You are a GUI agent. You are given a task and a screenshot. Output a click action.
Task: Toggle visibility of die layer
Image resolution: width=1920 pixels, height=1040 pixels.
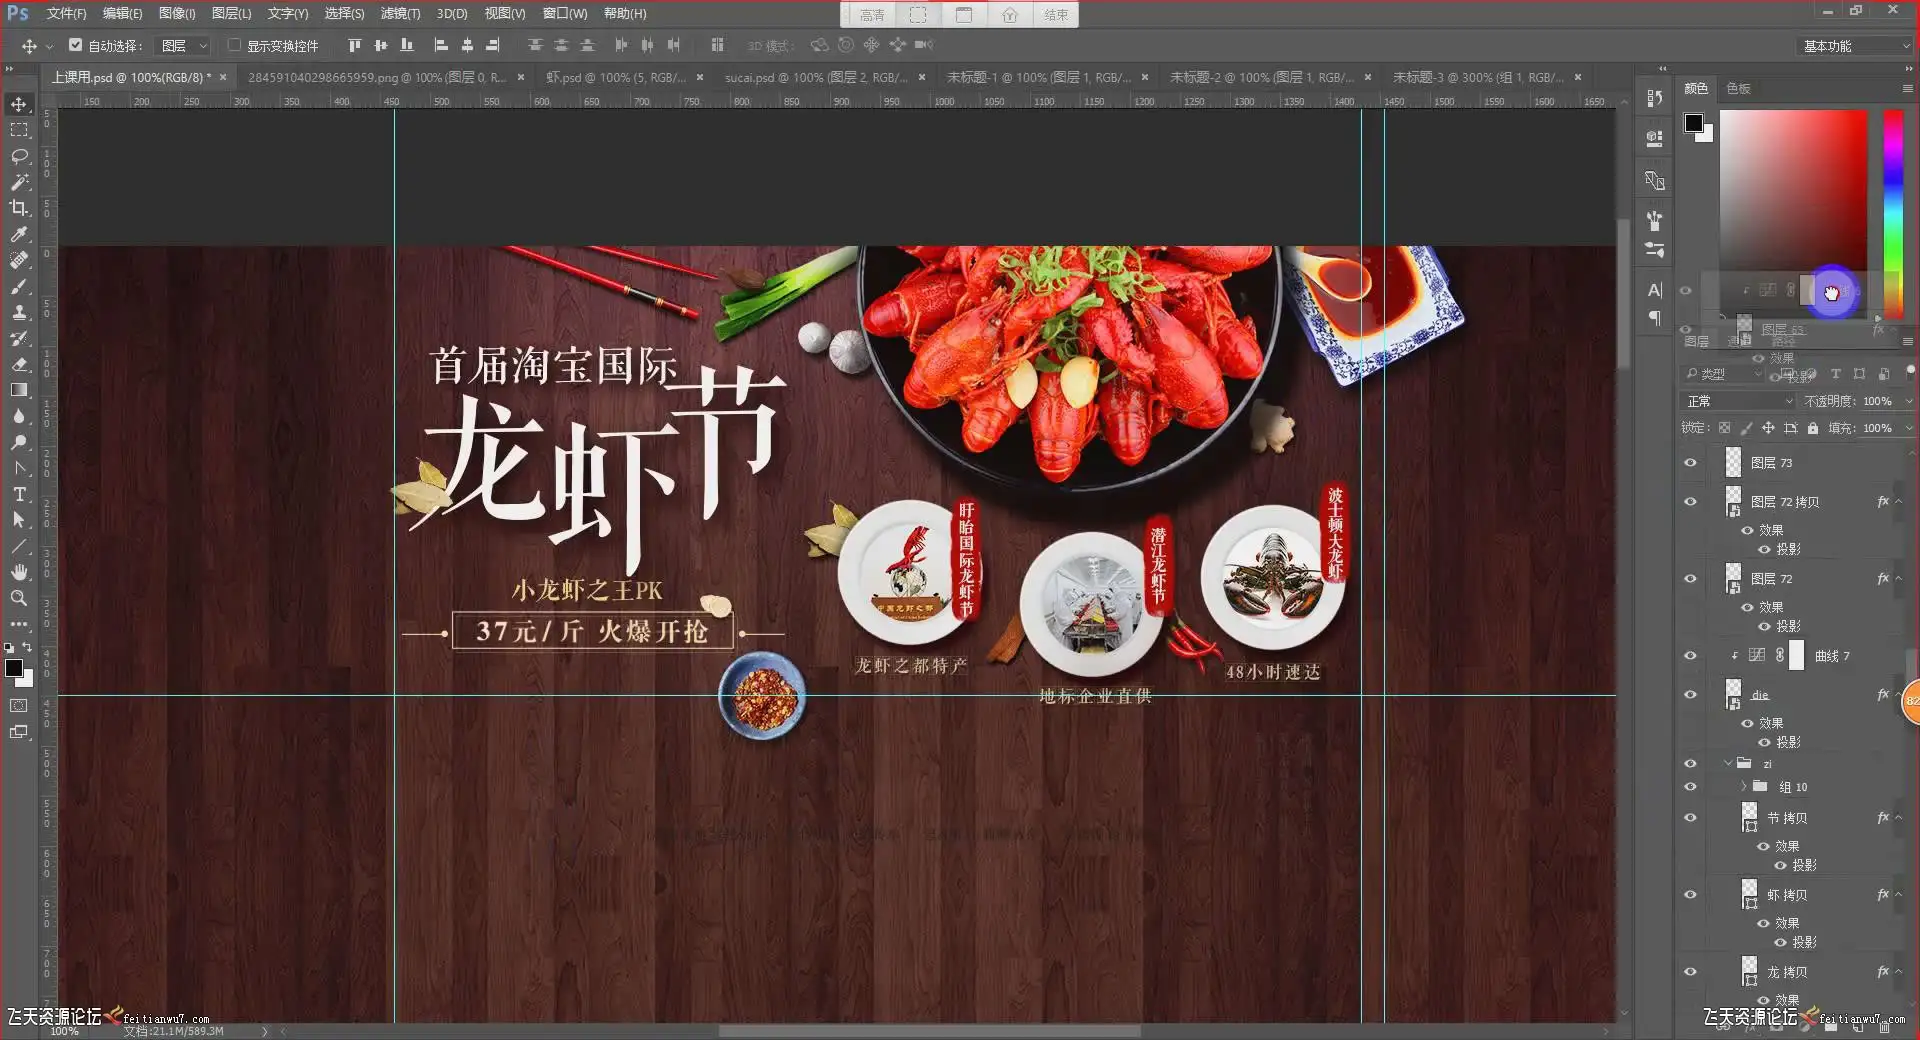tap(1691, 695)
